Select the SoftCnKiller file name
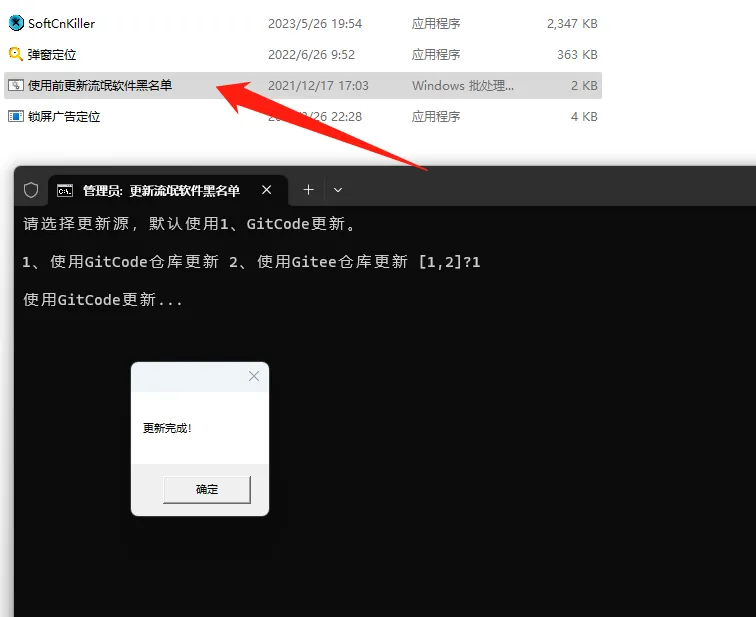The width and height of the screenshot is (756, 617). point(61,24)
